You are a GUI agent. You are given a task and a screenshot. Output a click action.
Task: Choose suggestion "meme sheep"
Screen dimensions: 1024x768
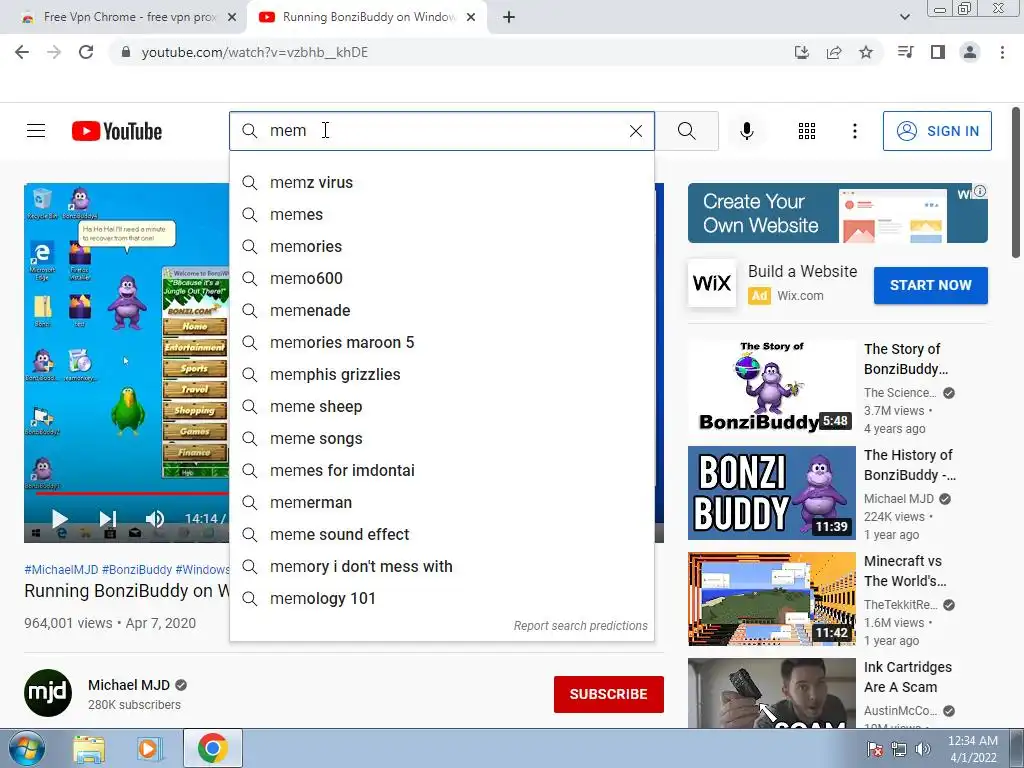pos(441,406)
